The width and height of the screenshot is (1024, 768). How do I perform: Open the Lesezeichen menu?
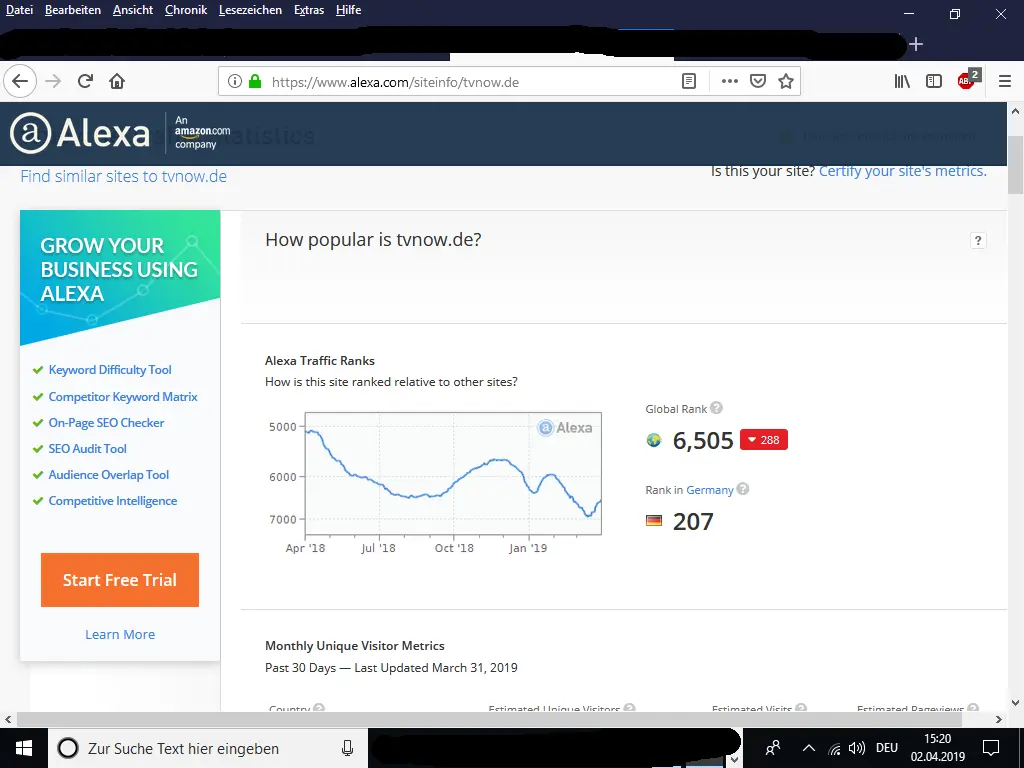click(250, 10)
